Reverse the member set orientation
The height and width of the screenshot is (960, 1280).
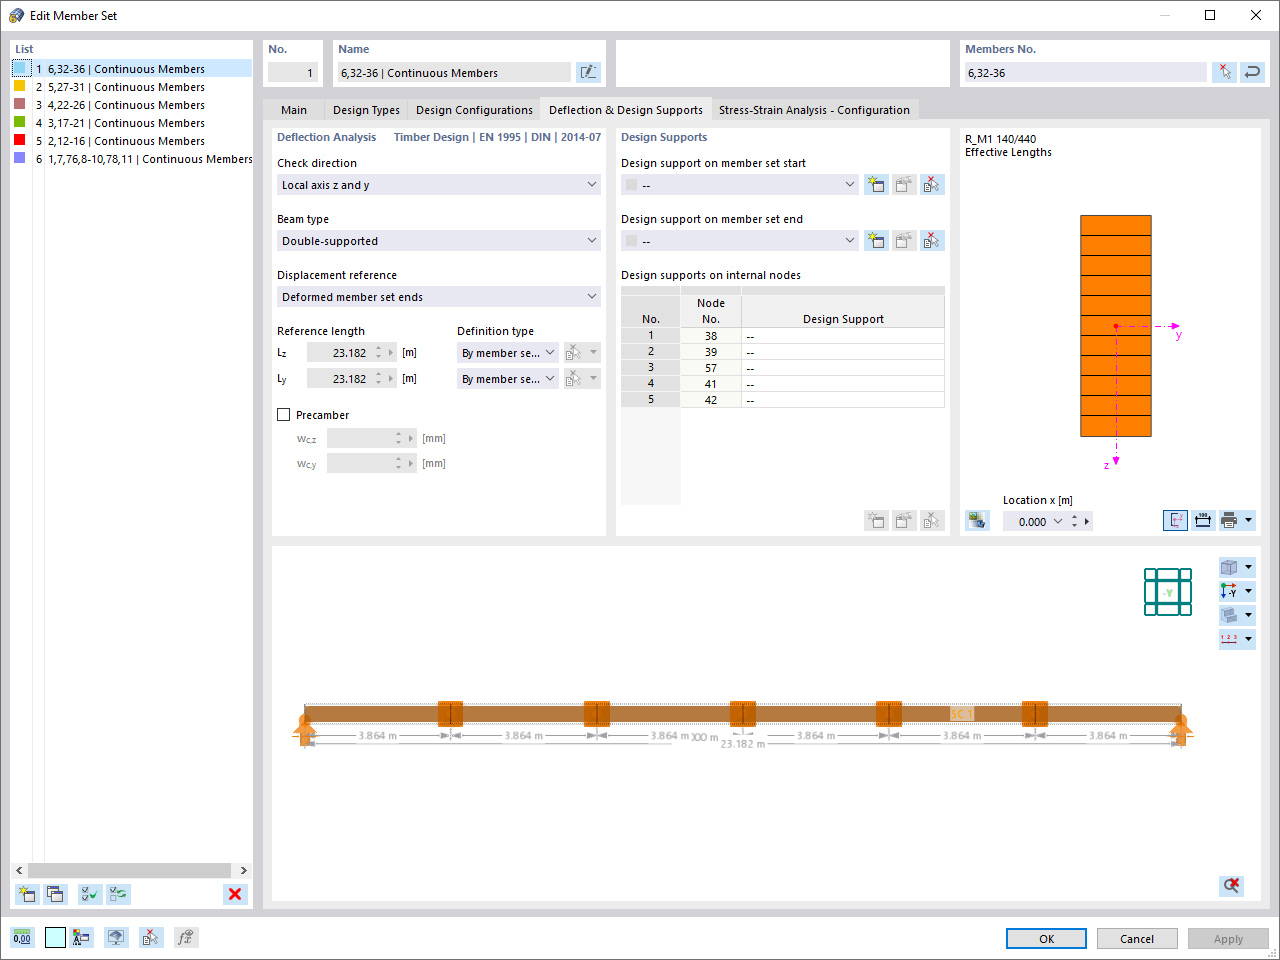[x=1252, y=72]
